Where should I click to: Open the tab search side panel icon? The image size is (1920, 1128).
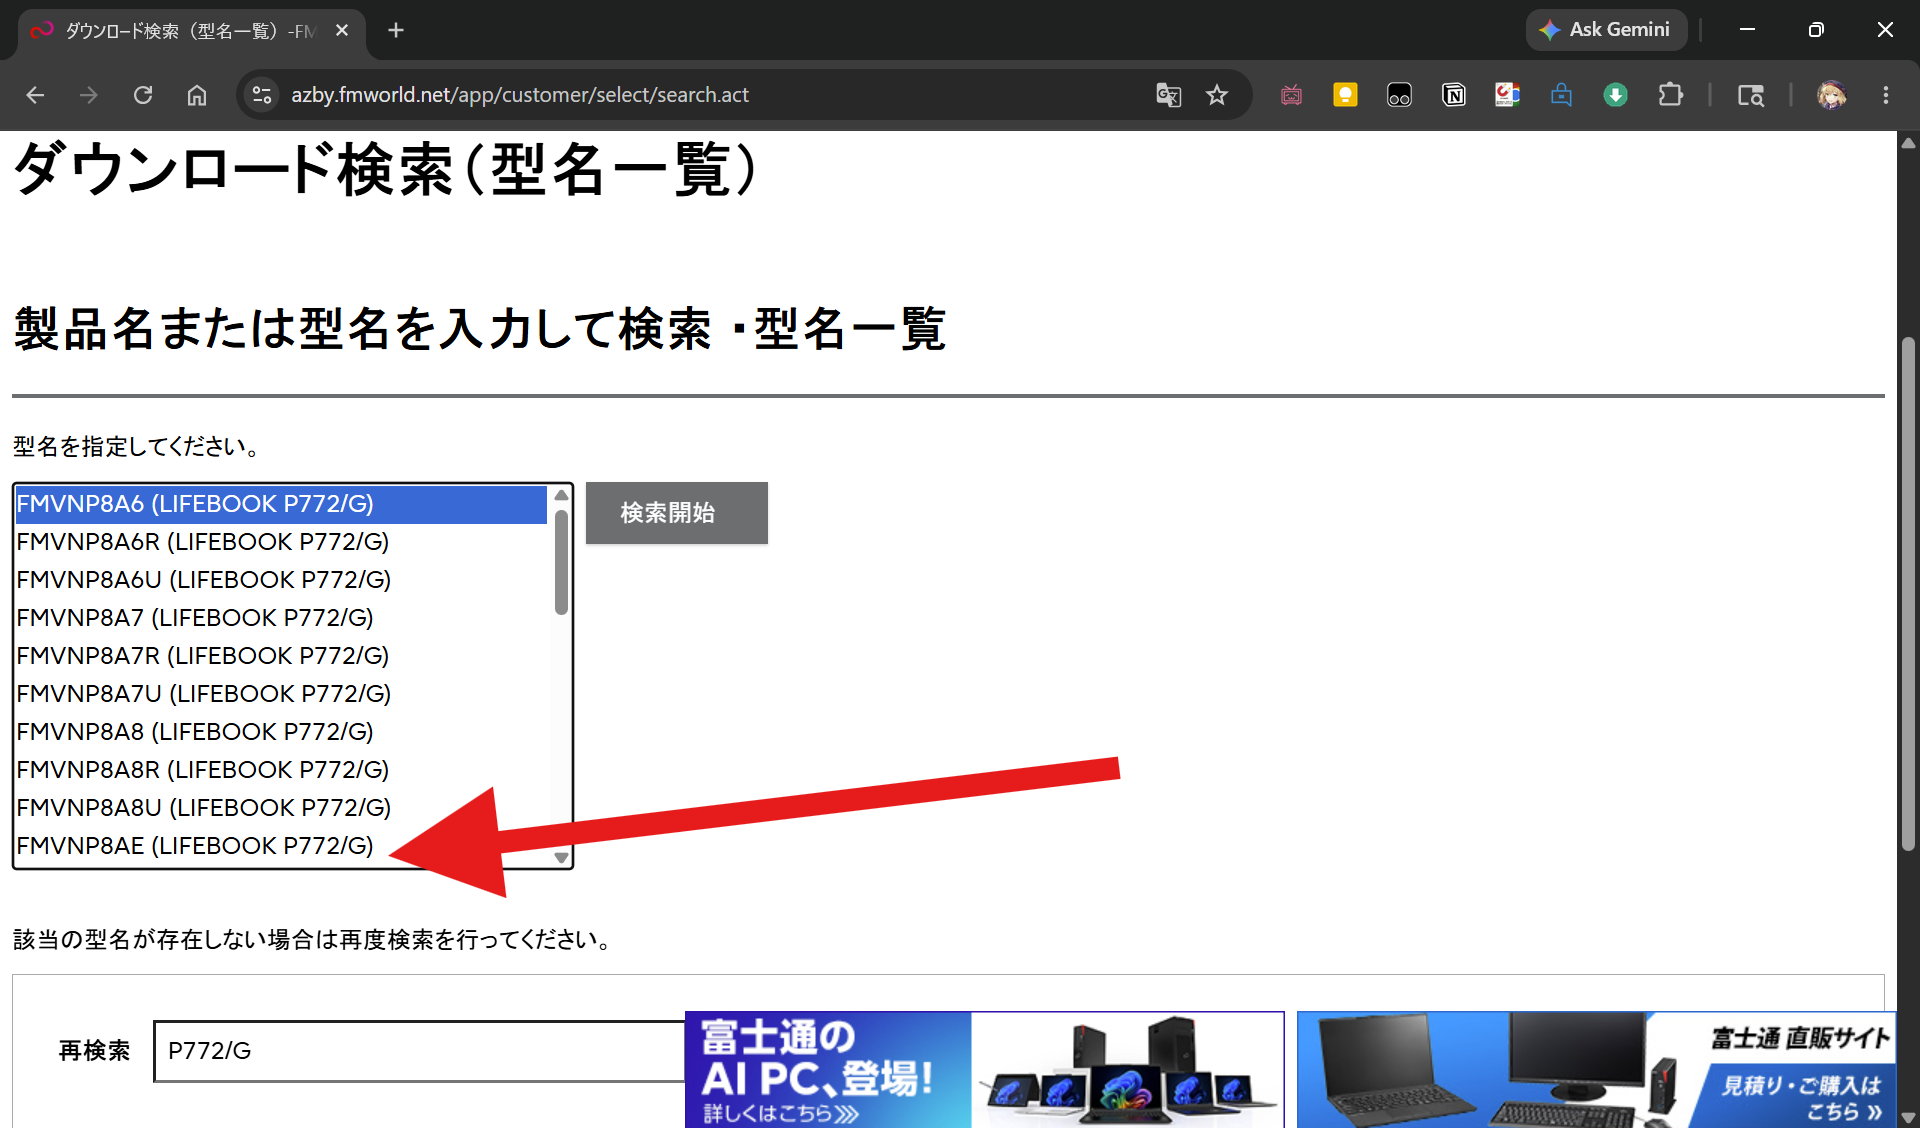pyautogui.click(x=1750, y=95)
